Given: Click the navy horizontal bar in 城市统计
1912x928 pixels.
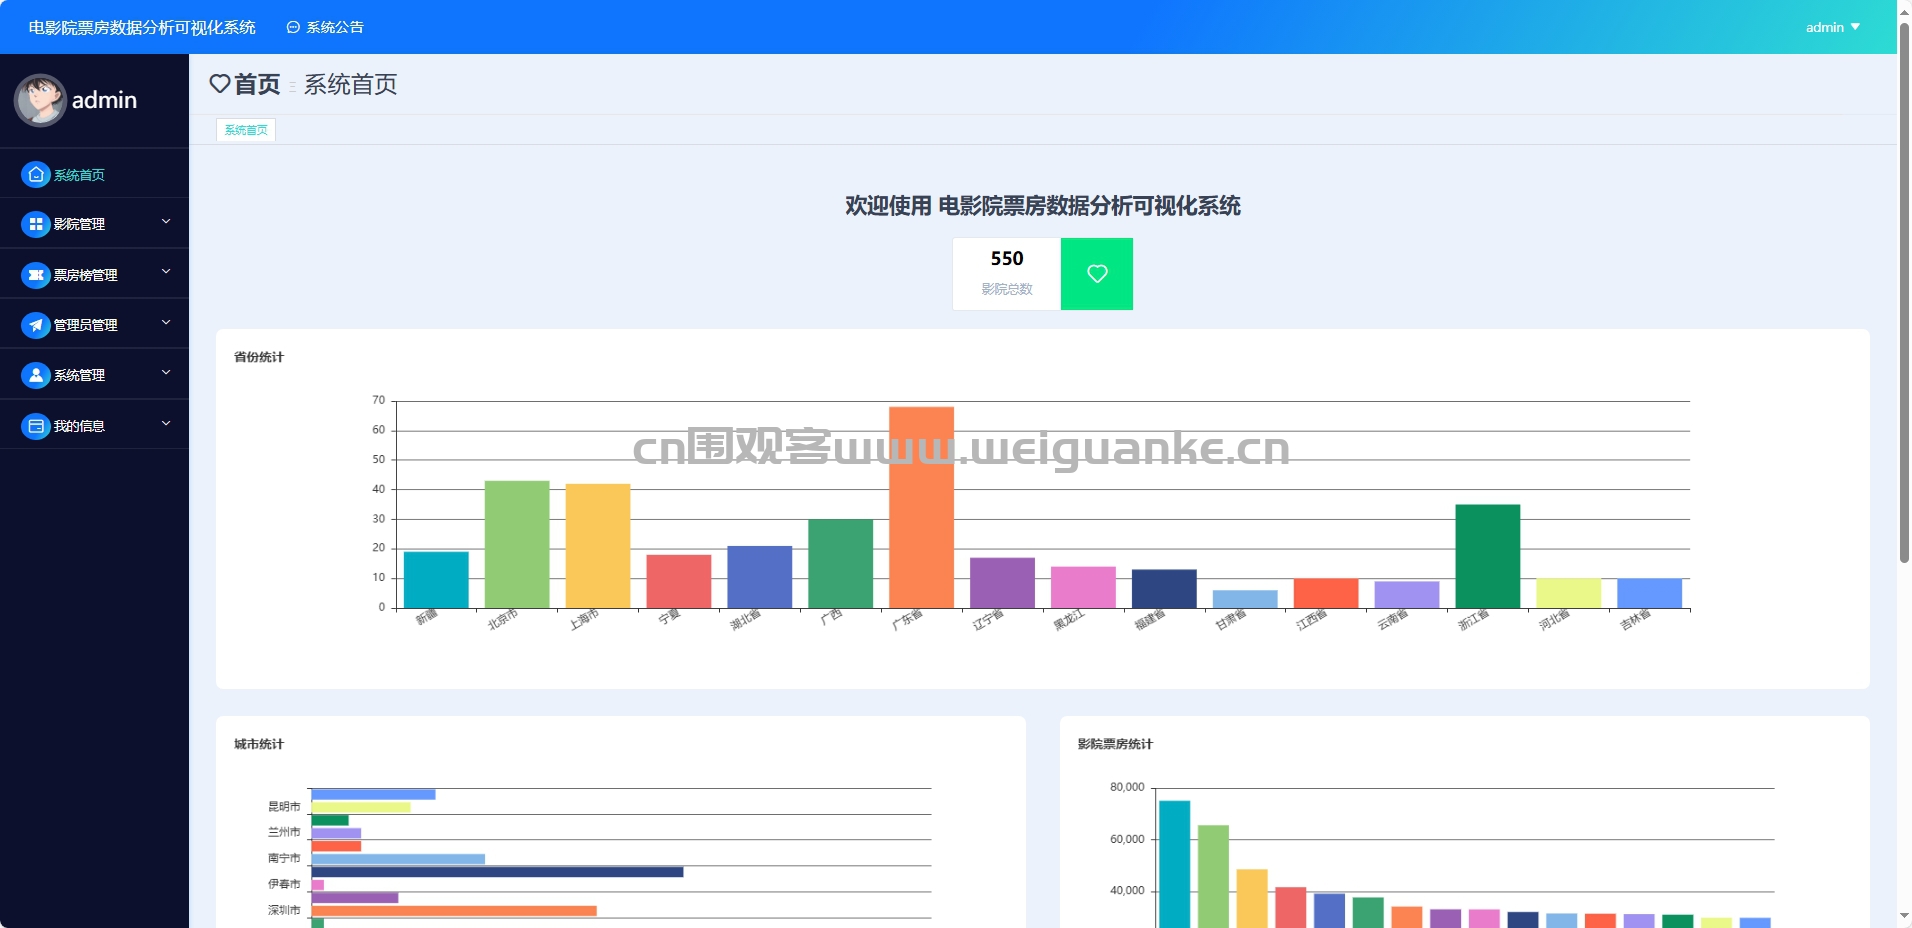Looking at the screenshot, I should (497, 872).
